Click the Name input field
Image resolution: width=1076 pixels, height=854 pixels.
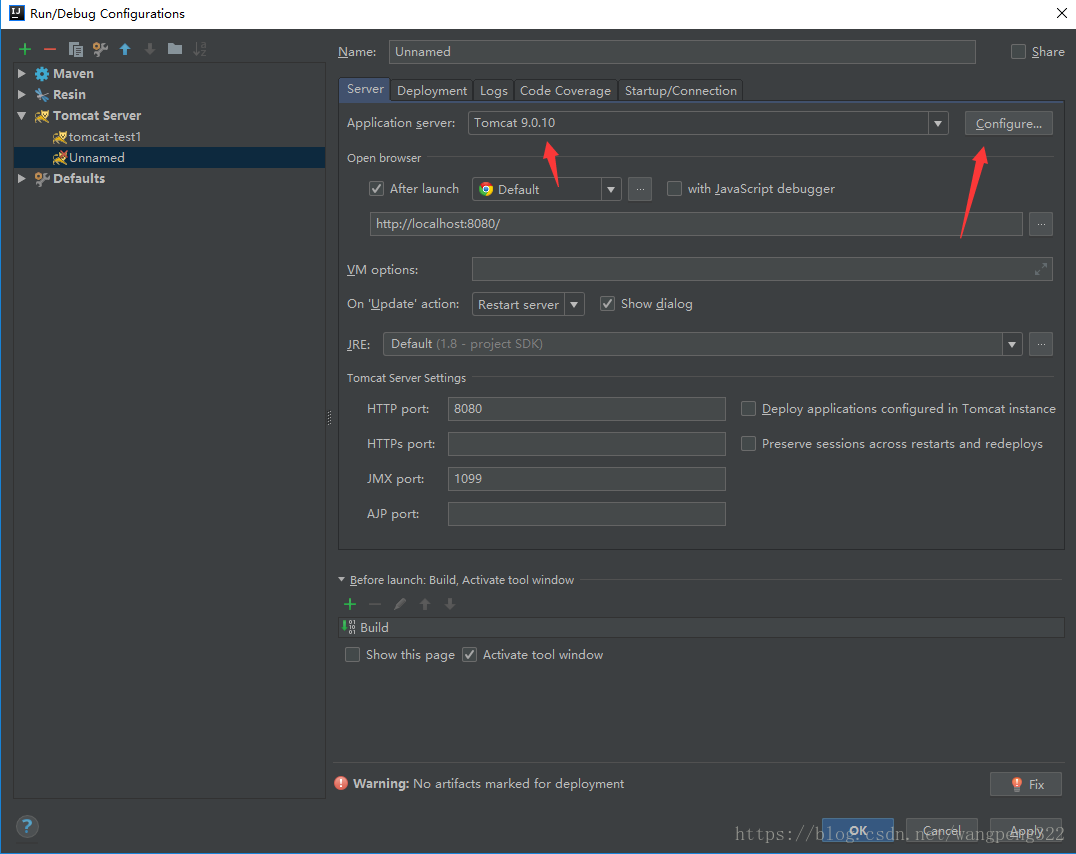[x=682, y=51]
